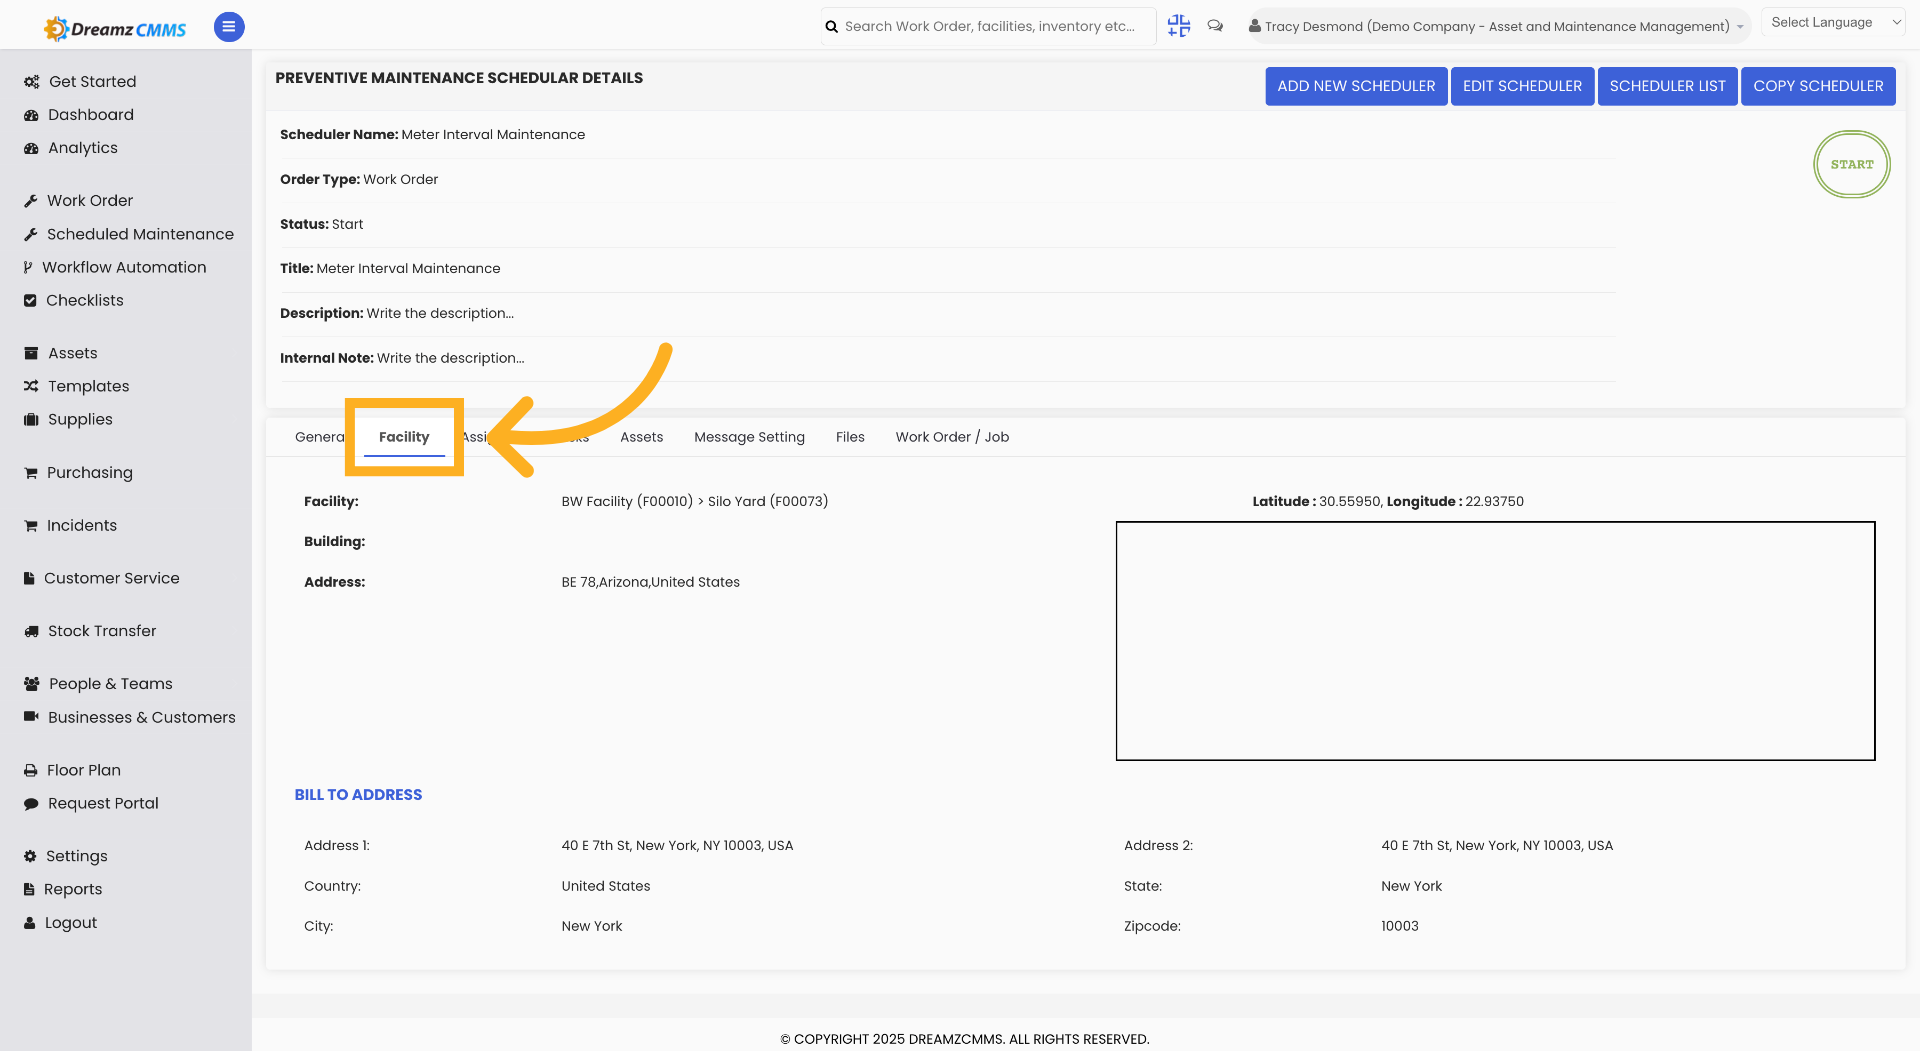Open the Work Order / Job tab
Screen dimensions: 1920x1051
952,437
